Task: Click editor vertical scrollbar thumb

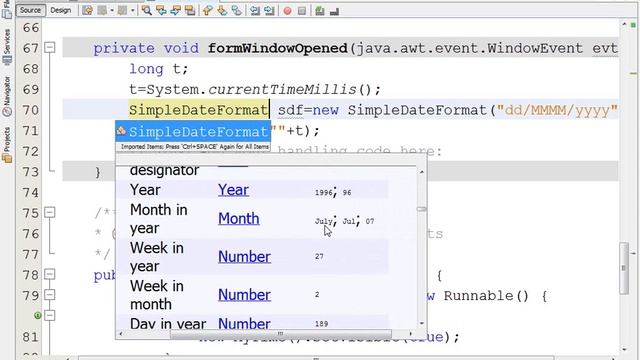Action: (624, 268)
